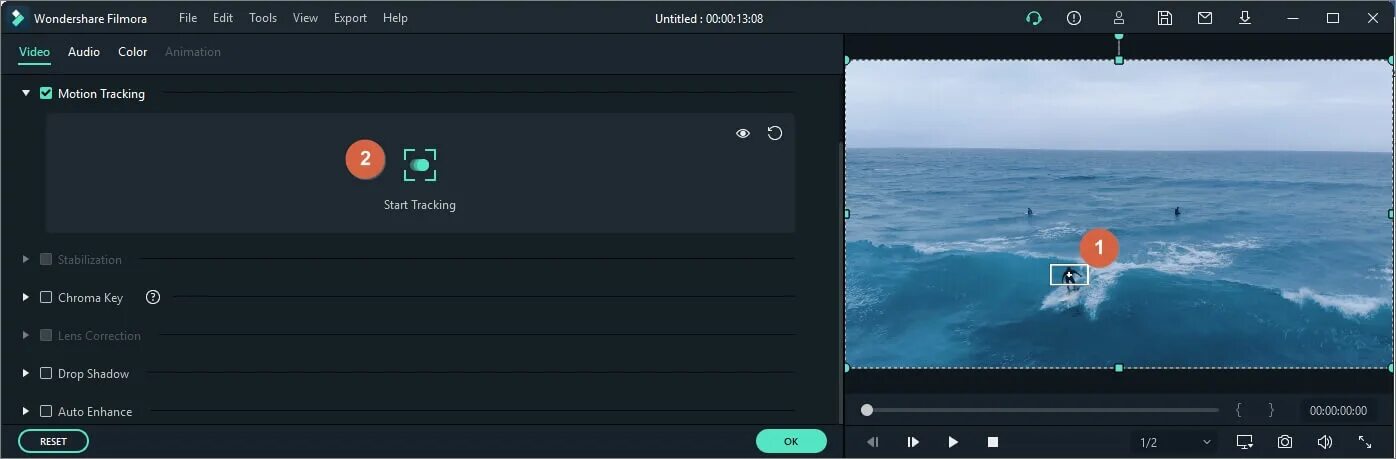Screen dimensions: 1396x459
Task: Switch to the Audio tab
Action: pos(84,52)
